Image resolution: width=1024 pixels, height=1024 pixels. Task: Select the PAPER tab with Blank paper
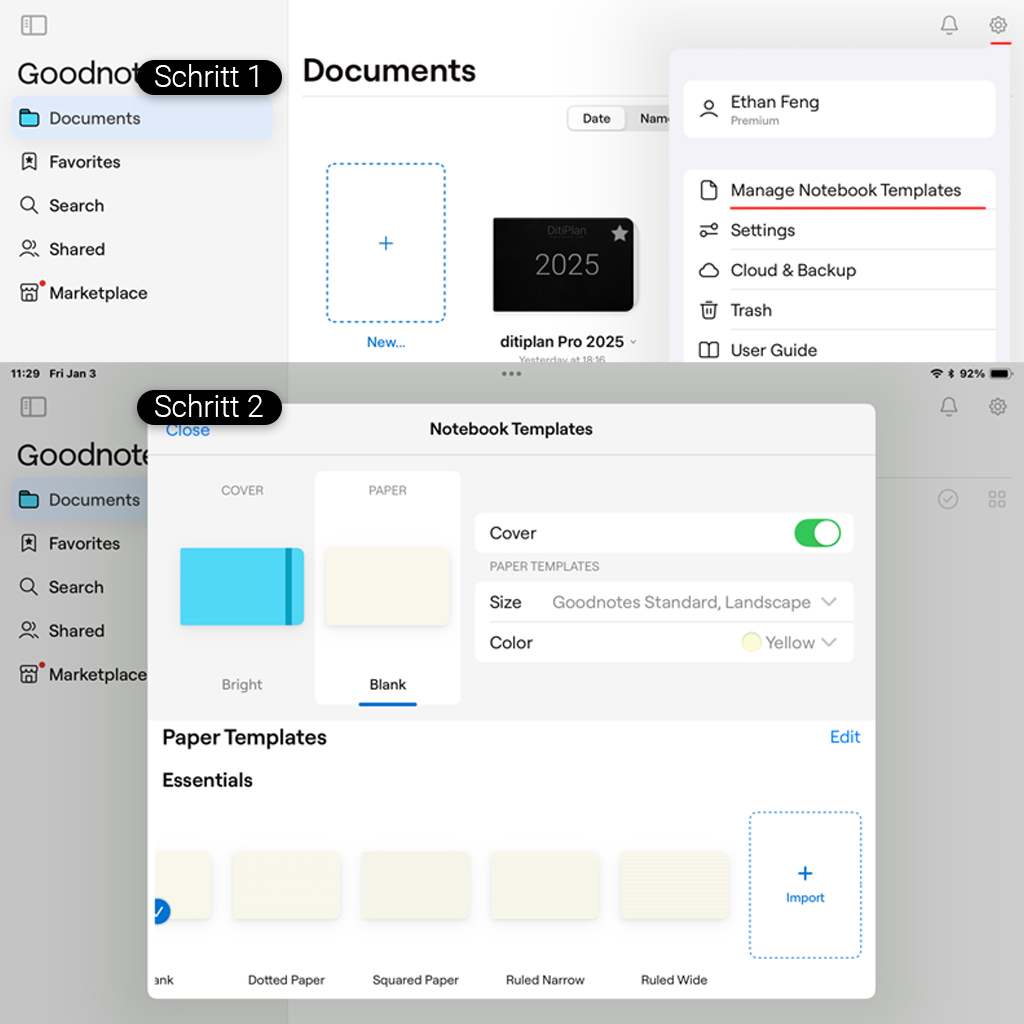pyautogui.click(x=387, y=588)
